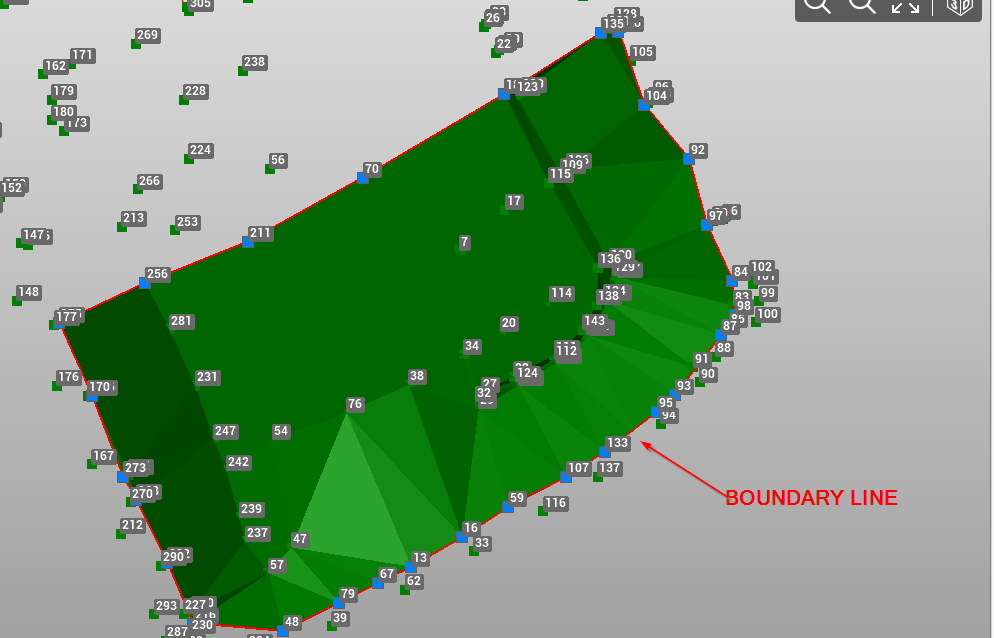994x638 pixels.
Task: Switch to the 3D cube view
Action: (x=959, y=6)
